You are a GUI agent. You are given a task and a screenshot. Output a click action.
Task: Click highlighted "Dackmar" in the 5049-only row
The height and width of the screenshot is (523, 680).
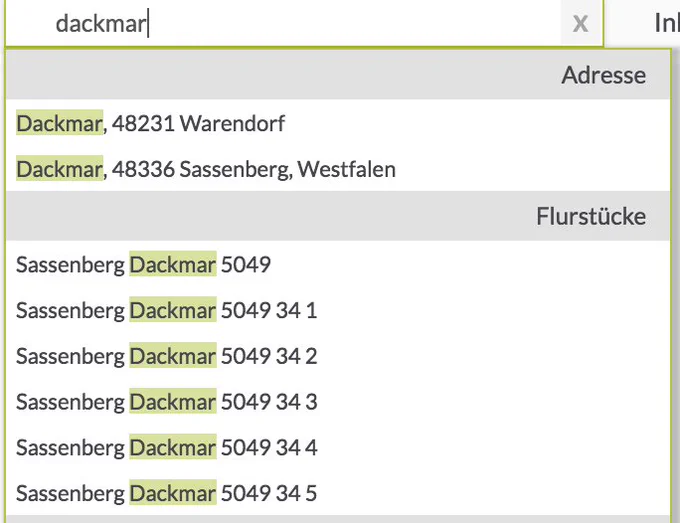point(173,264)
